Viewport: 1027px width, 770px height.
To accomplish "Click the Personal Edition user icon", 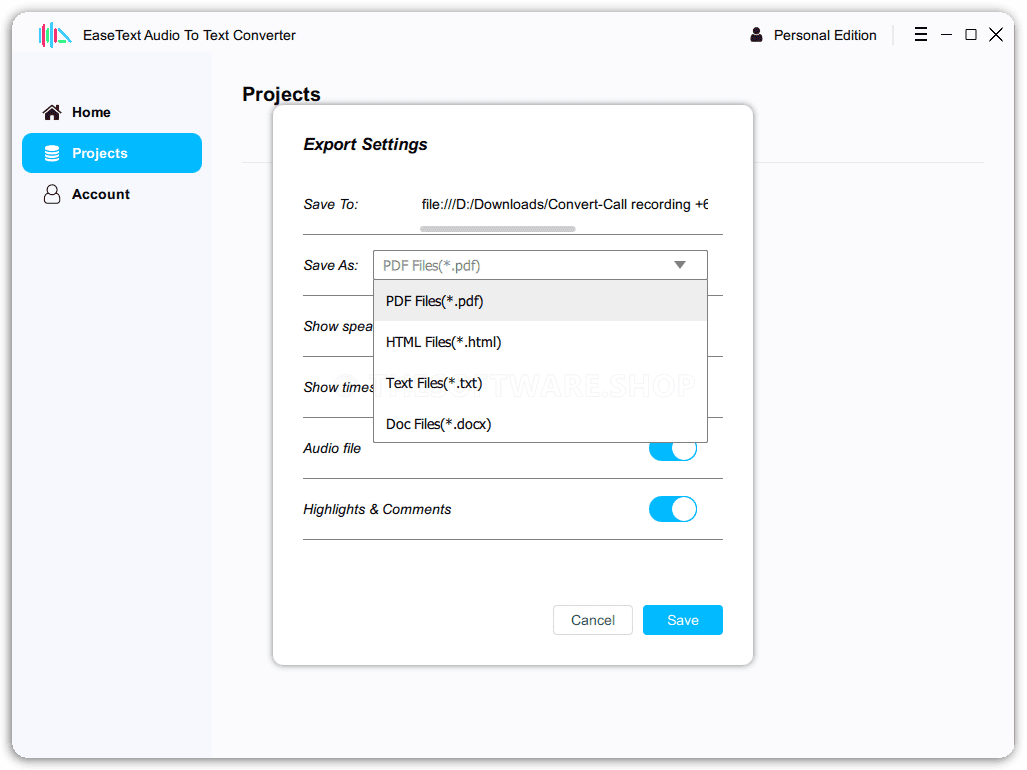I will tap(756, 35).
